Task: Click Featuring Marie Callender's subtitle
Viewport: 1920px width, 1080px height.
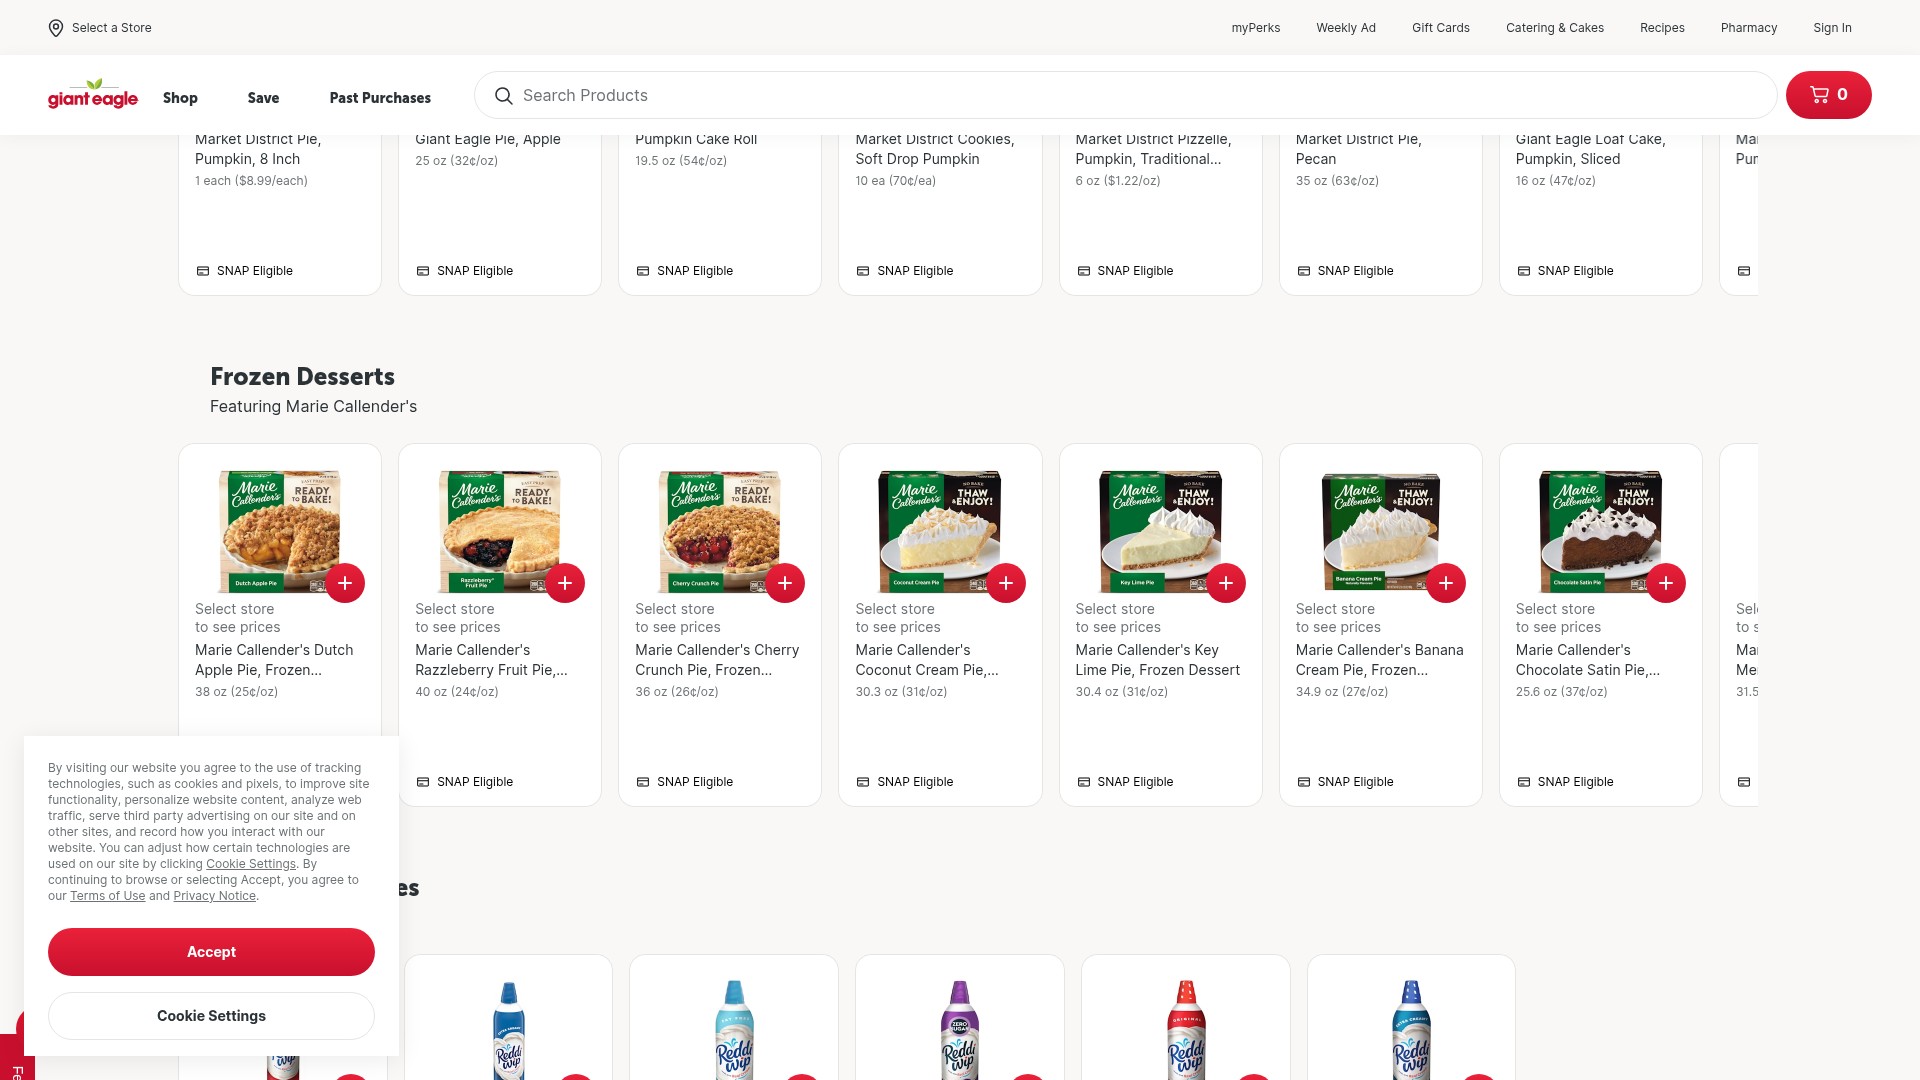Action: [x=313, y=407]
